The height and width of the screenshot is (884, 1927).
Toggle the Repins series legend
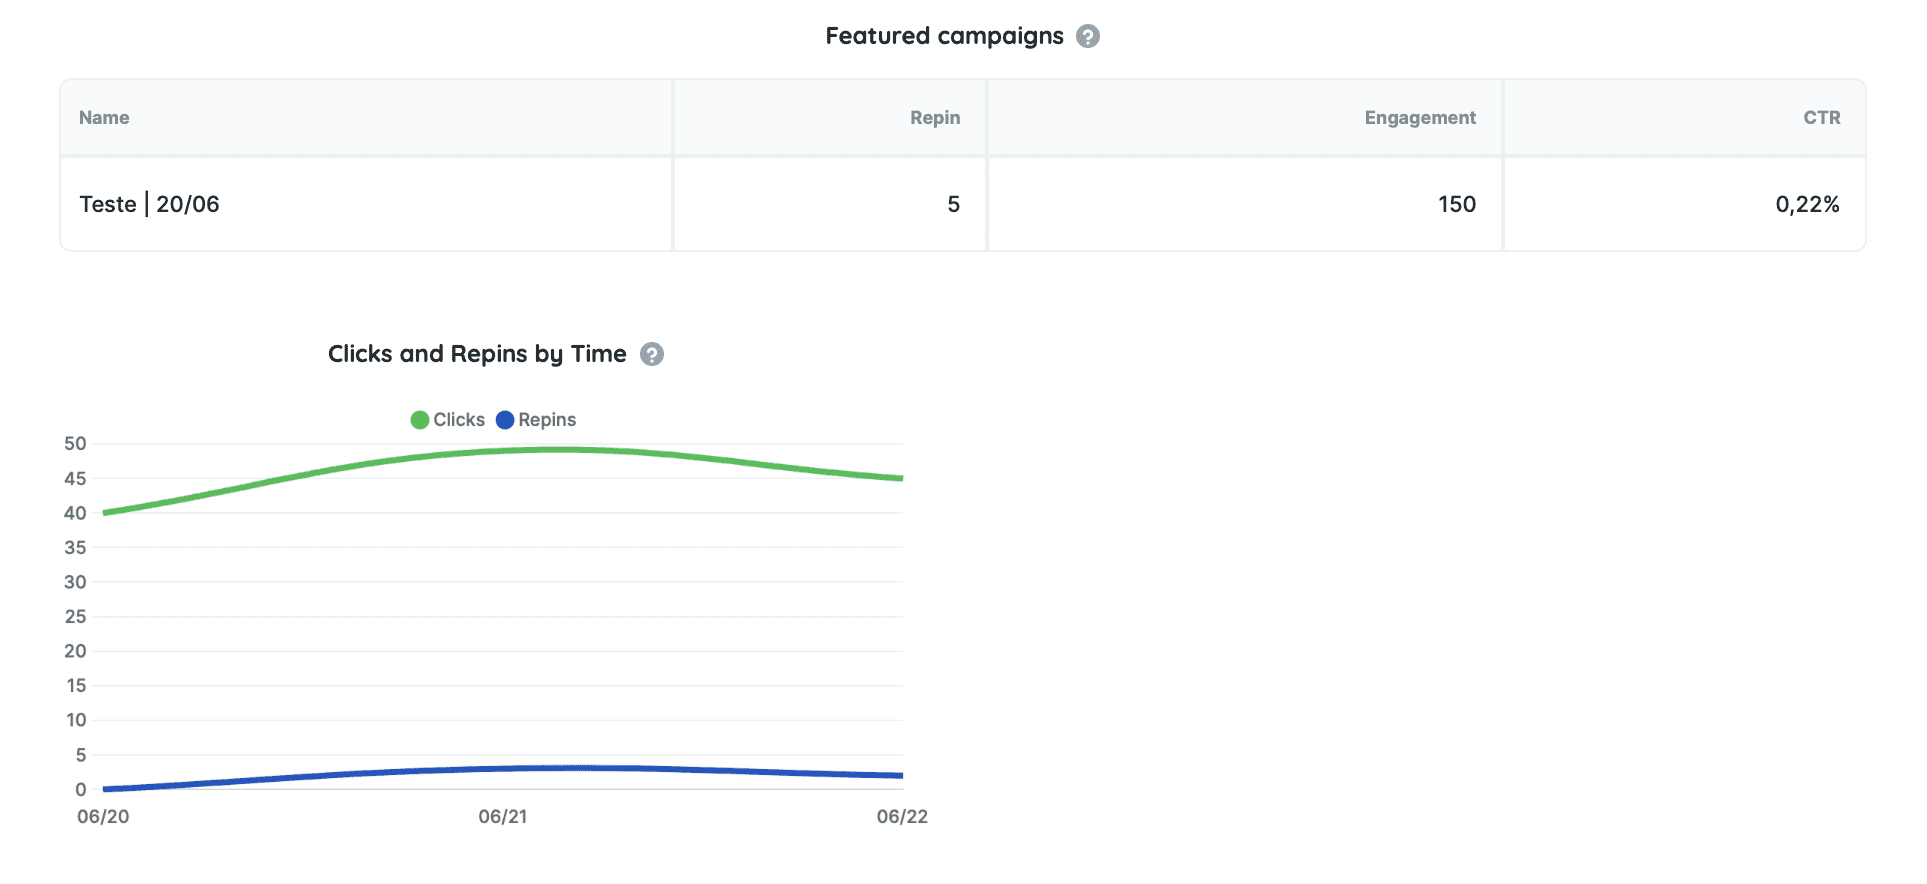(x=536, y=420)
